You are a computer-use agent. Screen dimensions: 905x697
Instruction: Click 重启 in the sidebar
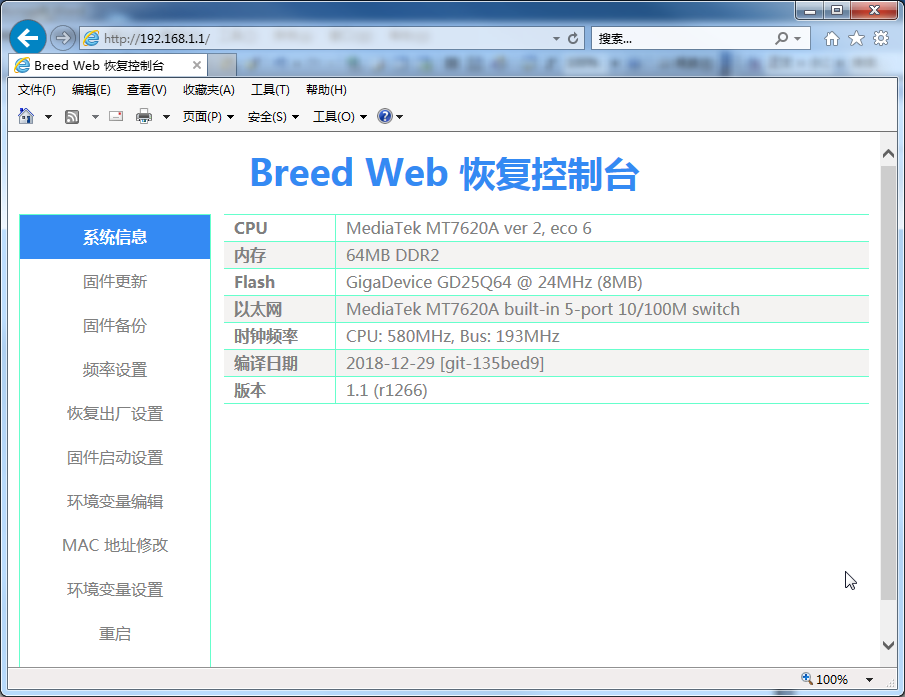115,634
